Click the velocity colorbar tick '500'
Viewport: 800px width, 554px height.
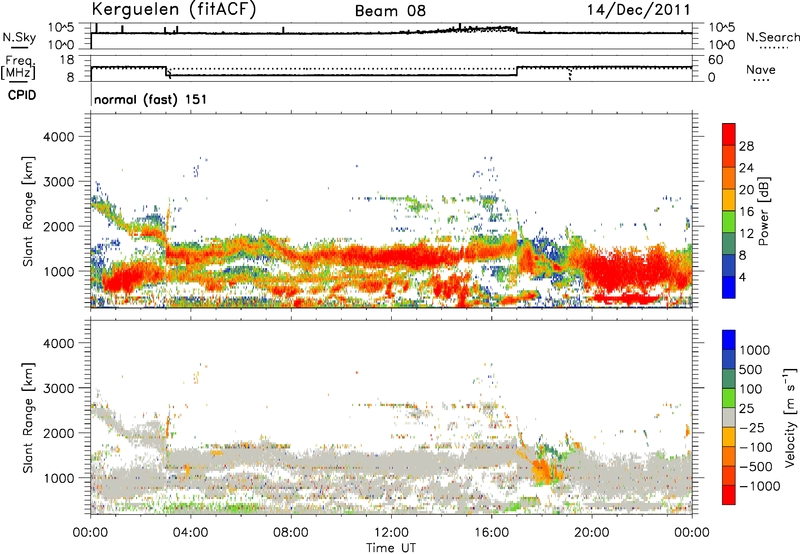pyautogui.click(x=751, y=369)
